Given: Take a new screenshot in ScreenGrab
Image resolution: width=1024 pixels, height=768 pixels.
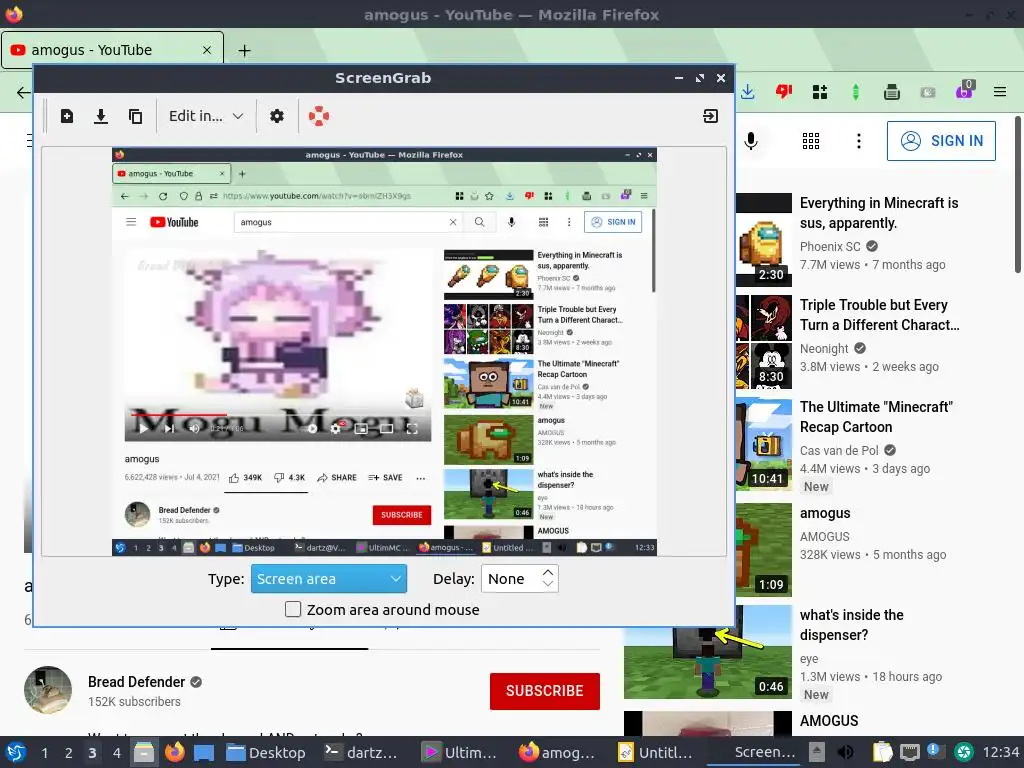Looking at the screenshot, I should click(67, 116).
